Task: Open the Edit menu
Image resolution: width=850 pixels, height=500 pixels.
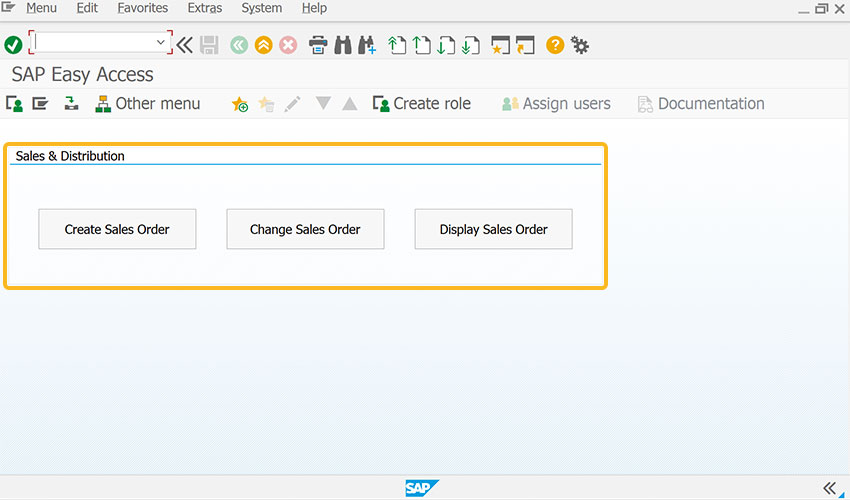Action: [x=87, y=8]
